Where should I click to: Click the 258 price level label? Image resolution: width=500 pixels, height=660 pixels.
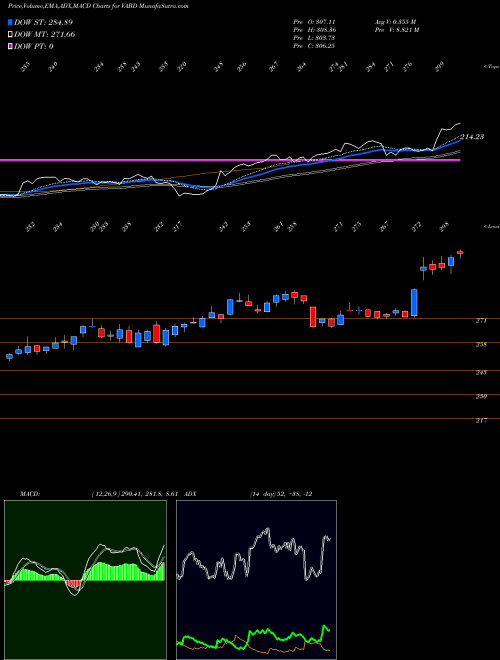[x=481, y=345]
